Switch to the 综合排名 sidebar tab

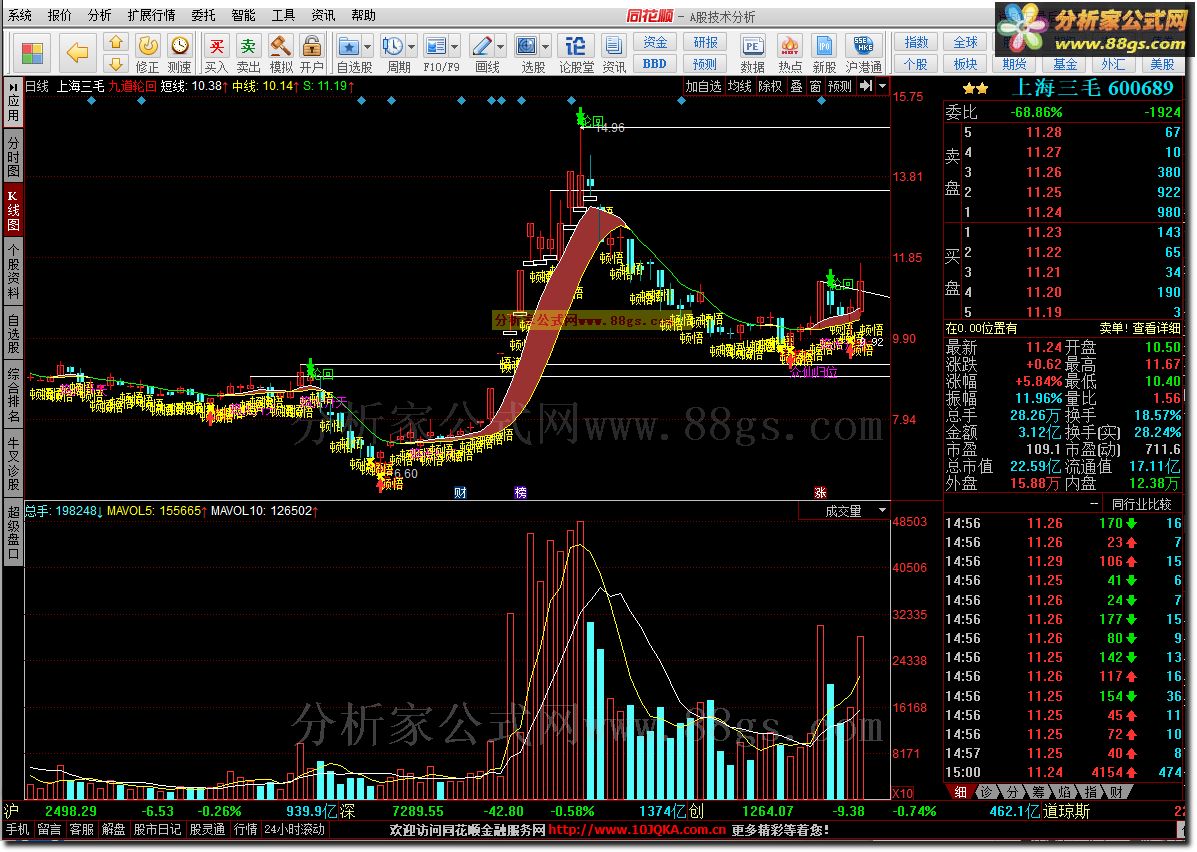14,395
